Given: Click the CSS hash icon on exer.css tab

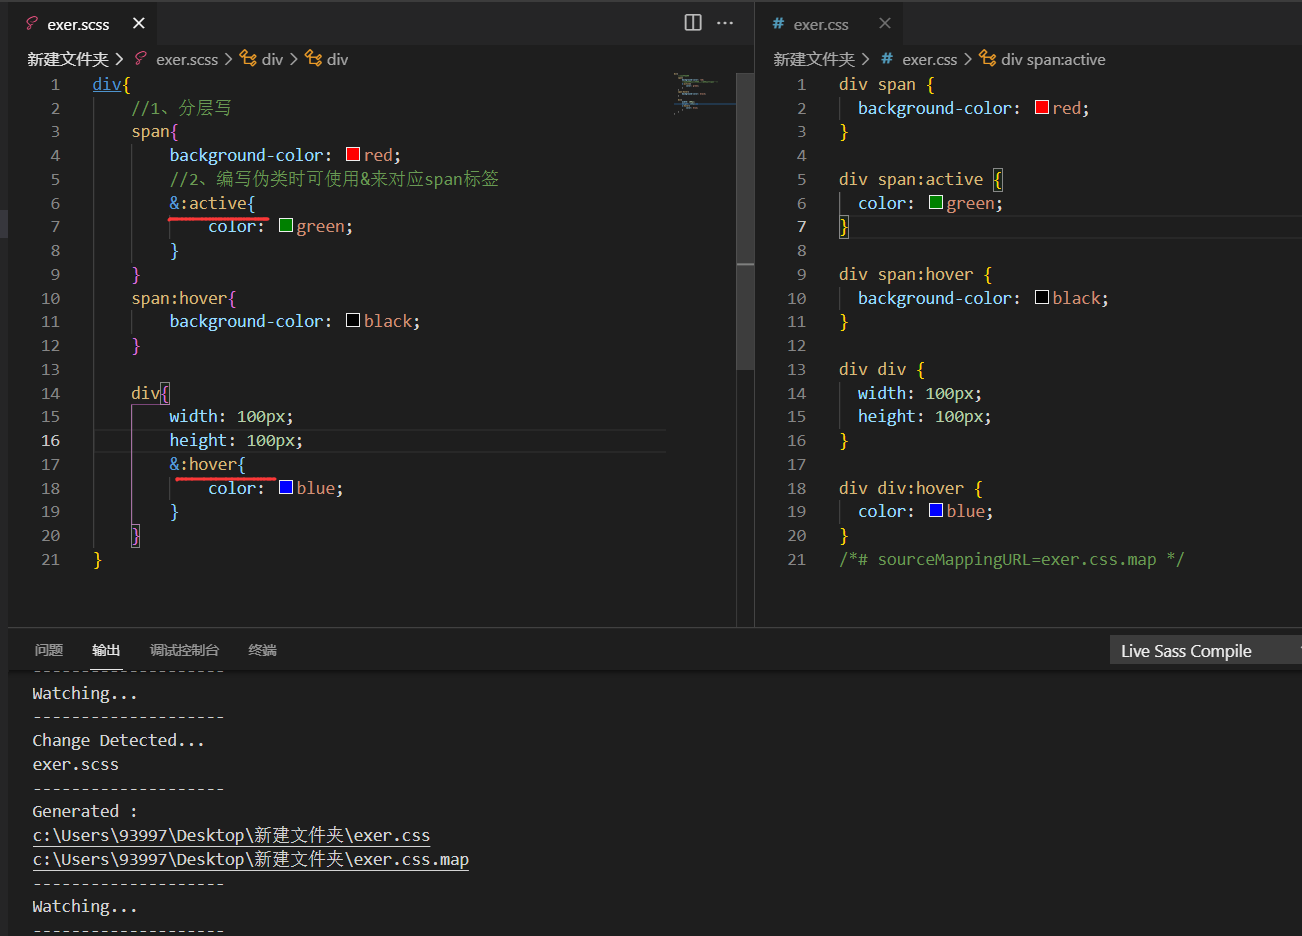Looking at the screenshot, I should coord(778,23).
